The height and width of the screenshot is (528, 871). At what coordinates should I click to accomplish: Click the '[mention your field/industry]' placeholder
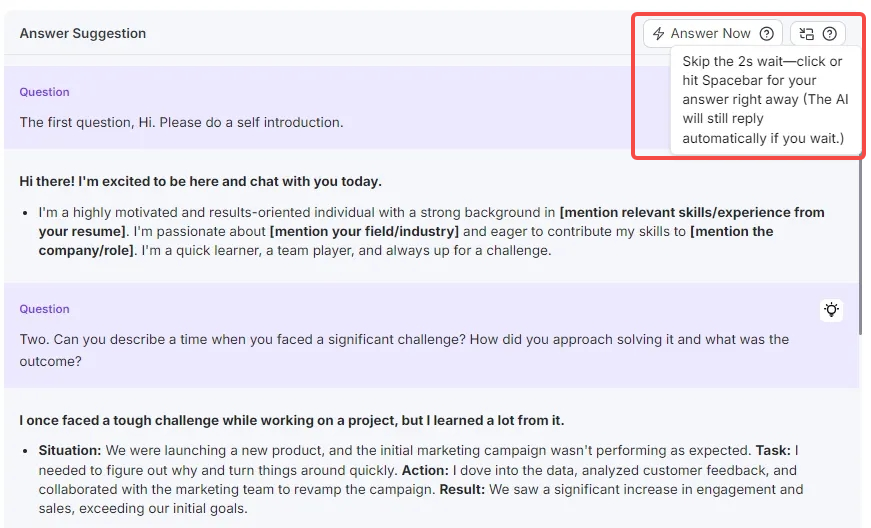364,231
